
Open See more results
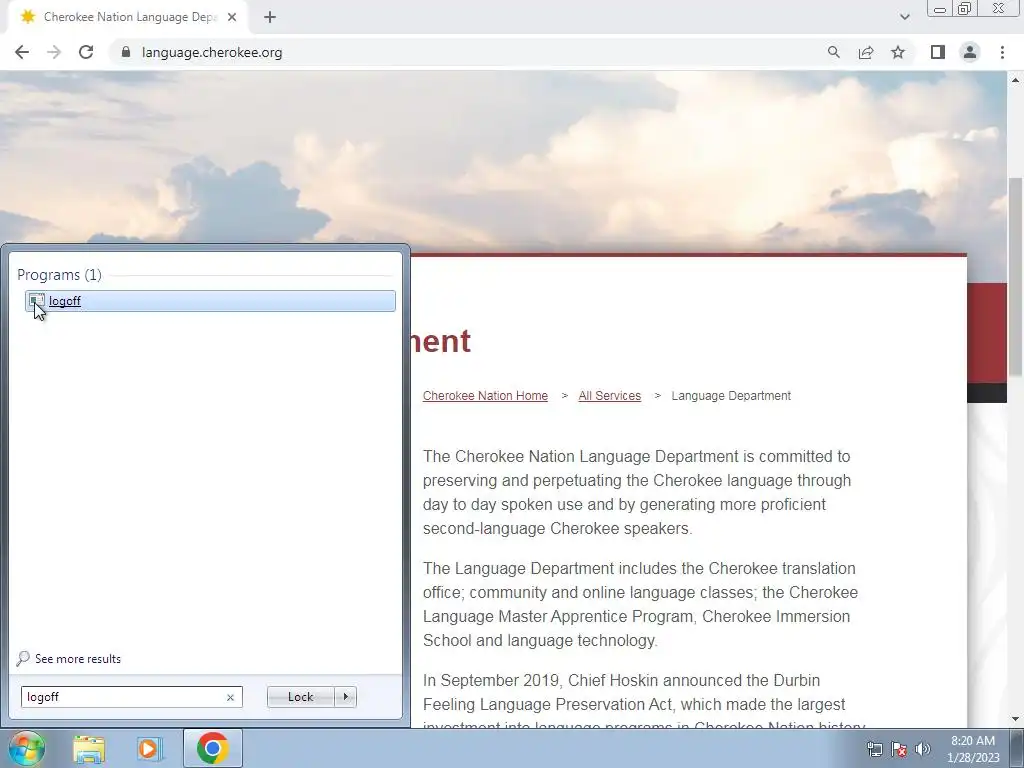click(x=69, y=658)
